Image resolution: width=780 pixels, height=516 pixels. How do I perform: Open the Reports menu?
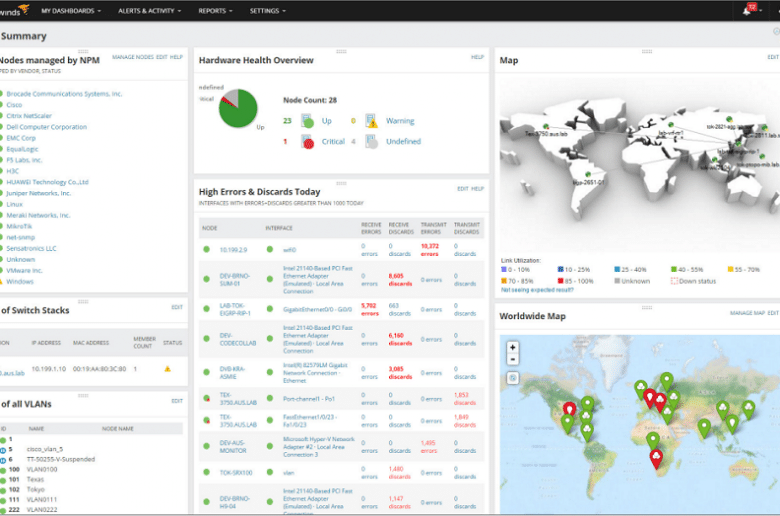coord(215,10)
